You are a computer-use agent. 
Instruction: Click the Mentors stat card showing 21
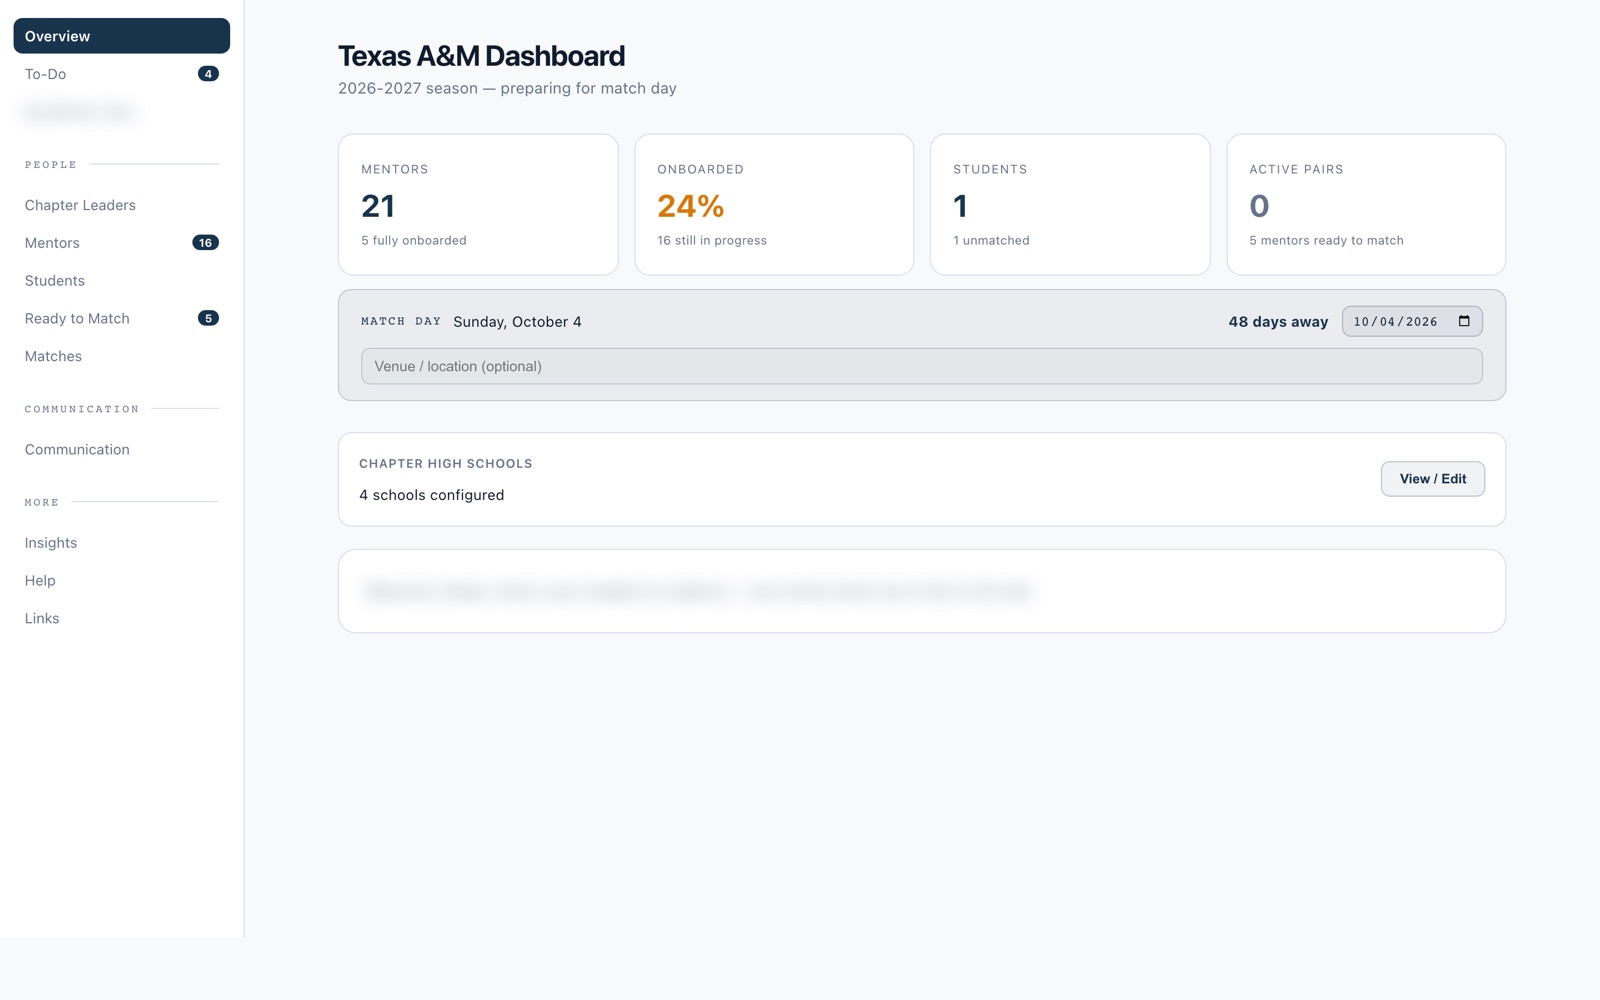(x=478, y=204)
